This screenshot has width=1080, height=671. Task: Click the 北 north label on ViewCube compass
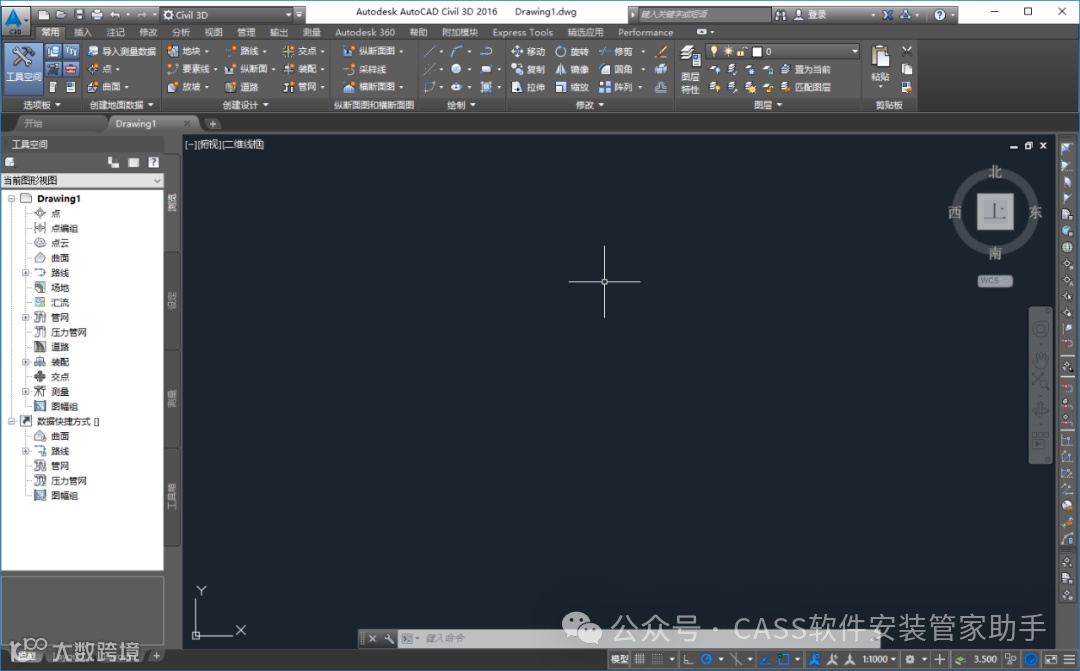tap(995, 172)
